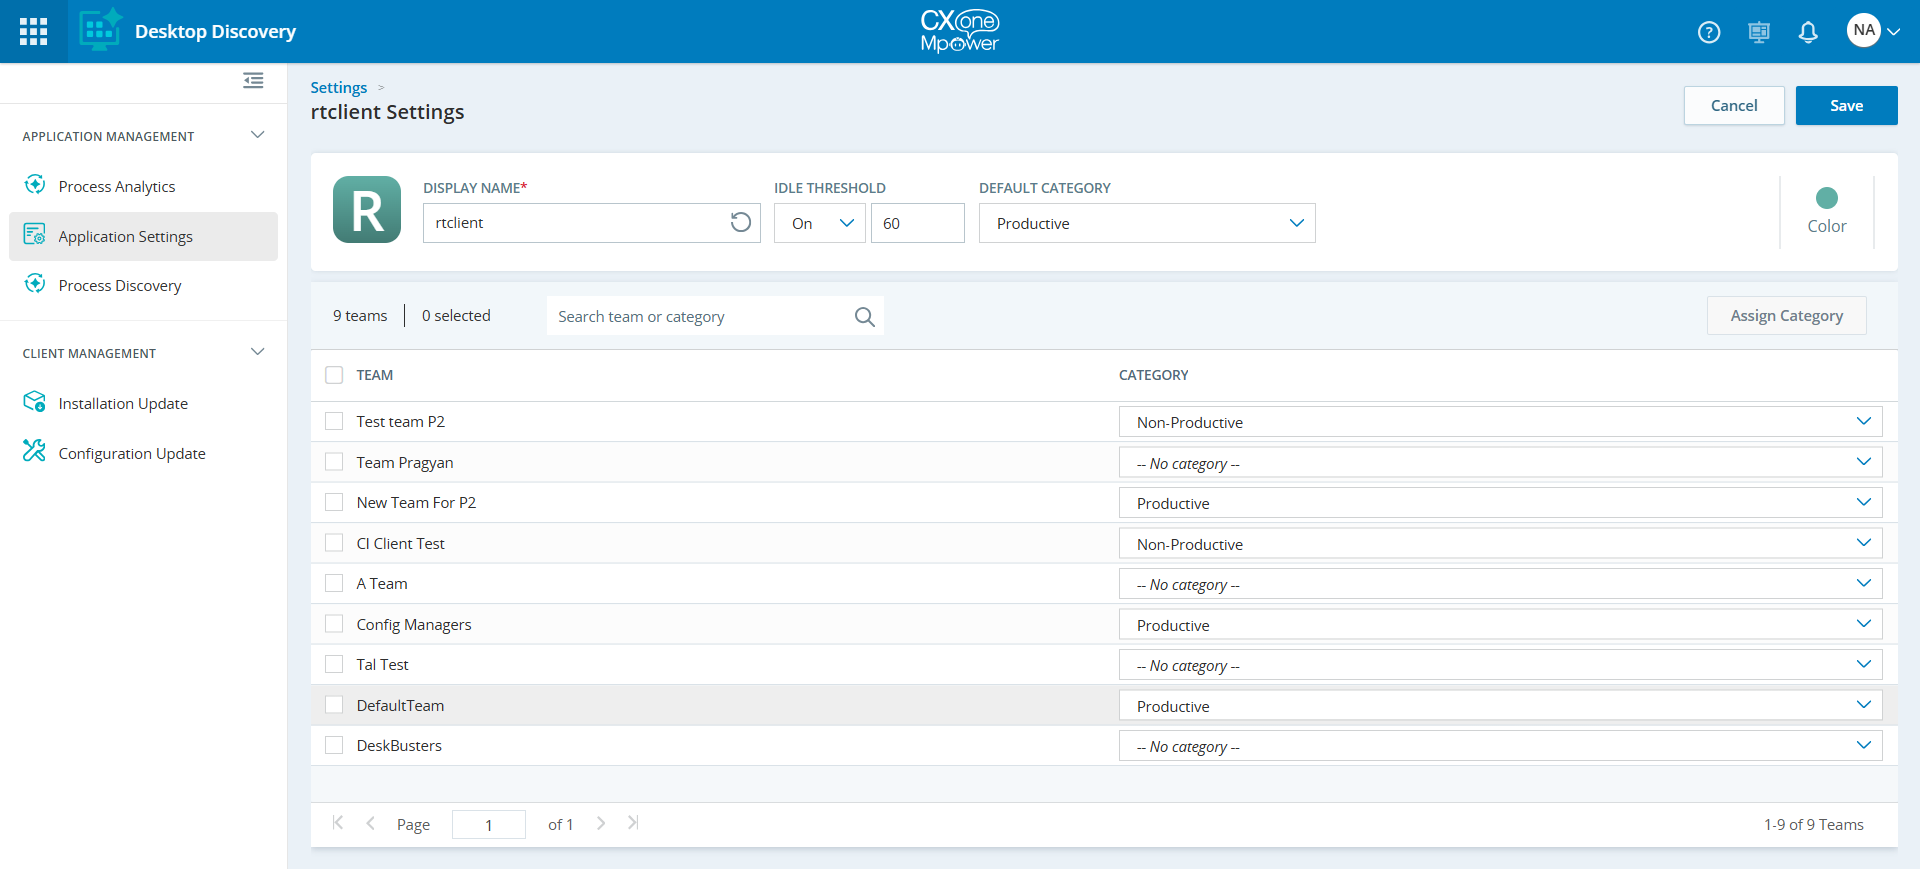
Task: Open the Default Category dropdown
Action: [1146, 223]
